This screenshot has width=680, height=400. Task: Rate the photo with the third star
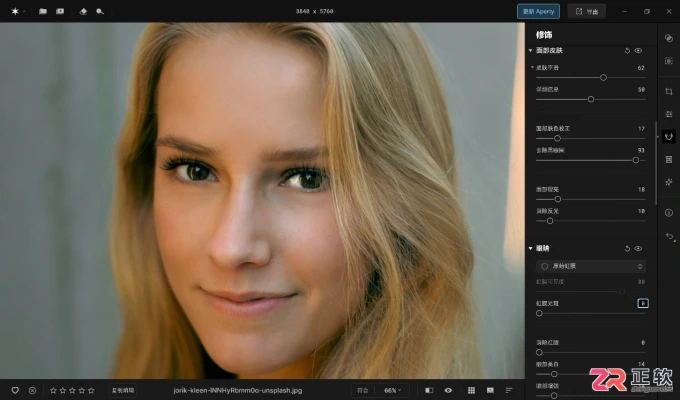(72, 390)
